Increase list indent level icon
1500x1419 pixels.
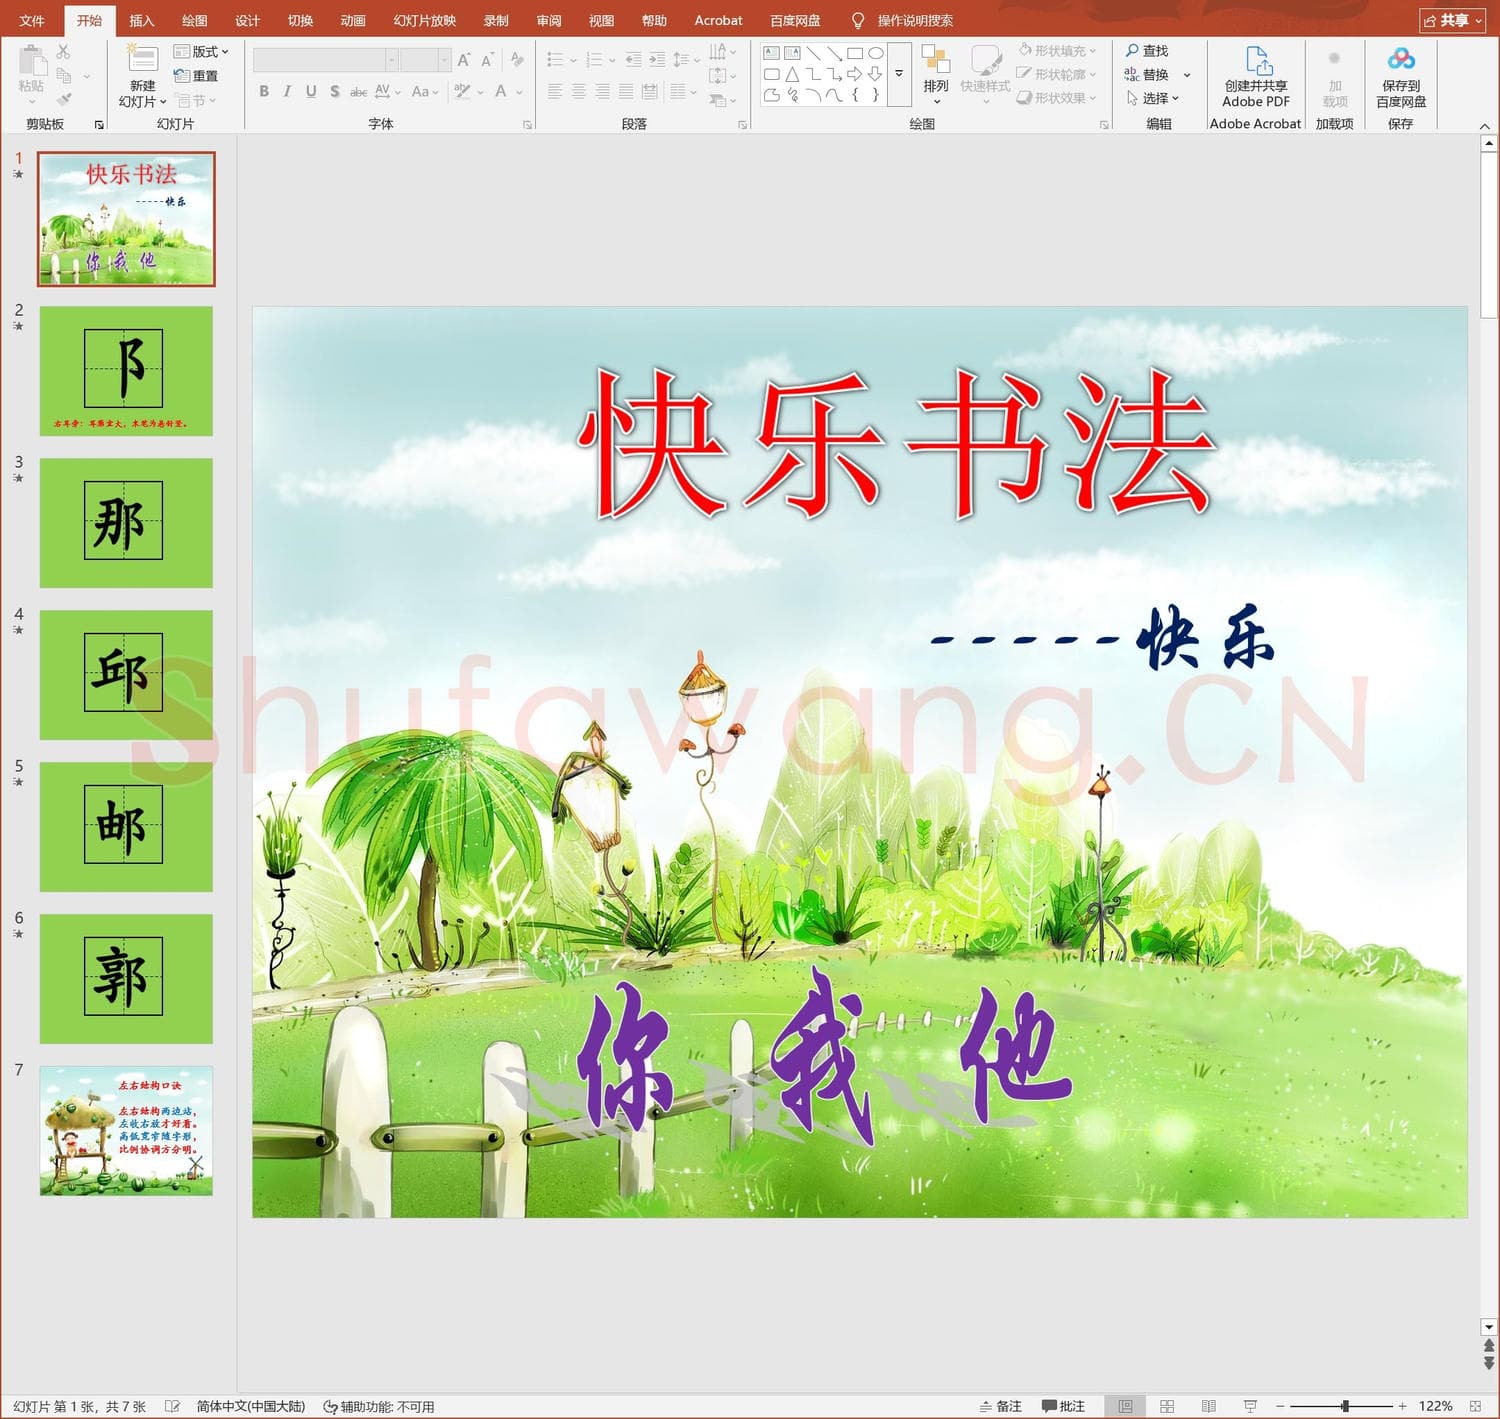pyautogui.click(x=657, y=60)
